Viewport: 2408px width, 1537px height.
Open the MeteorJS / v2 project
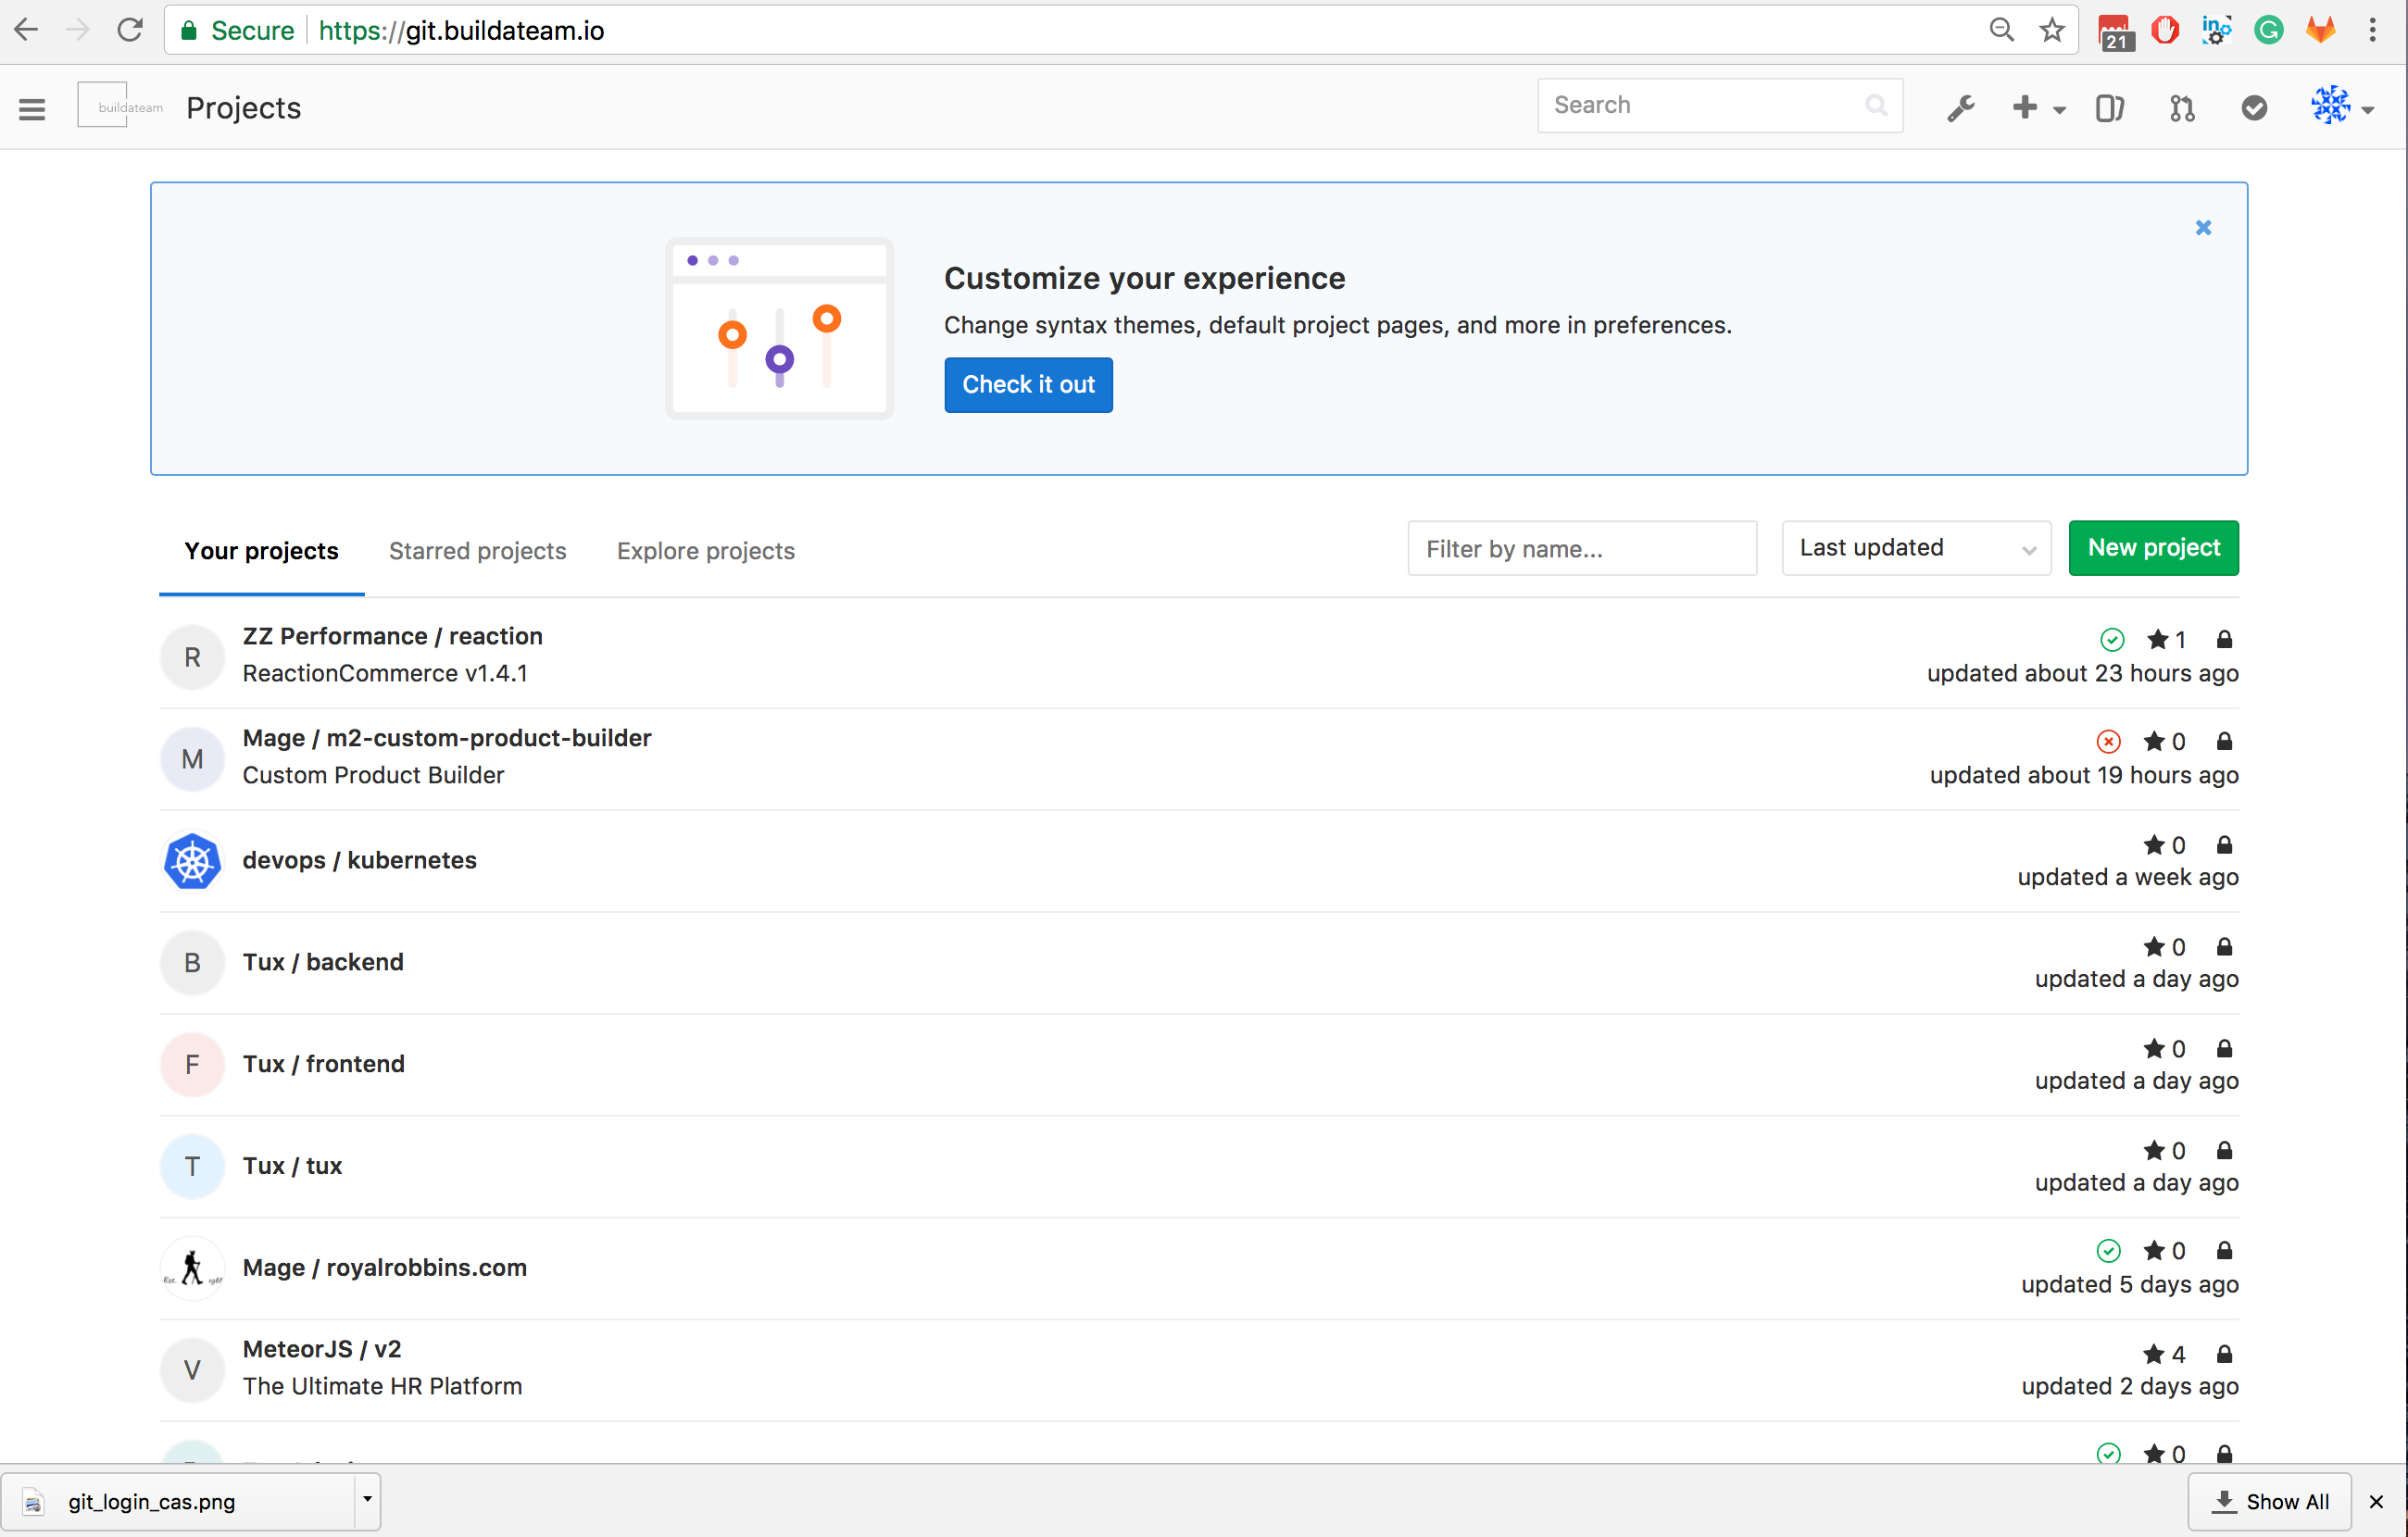[x=322, y=1350]
